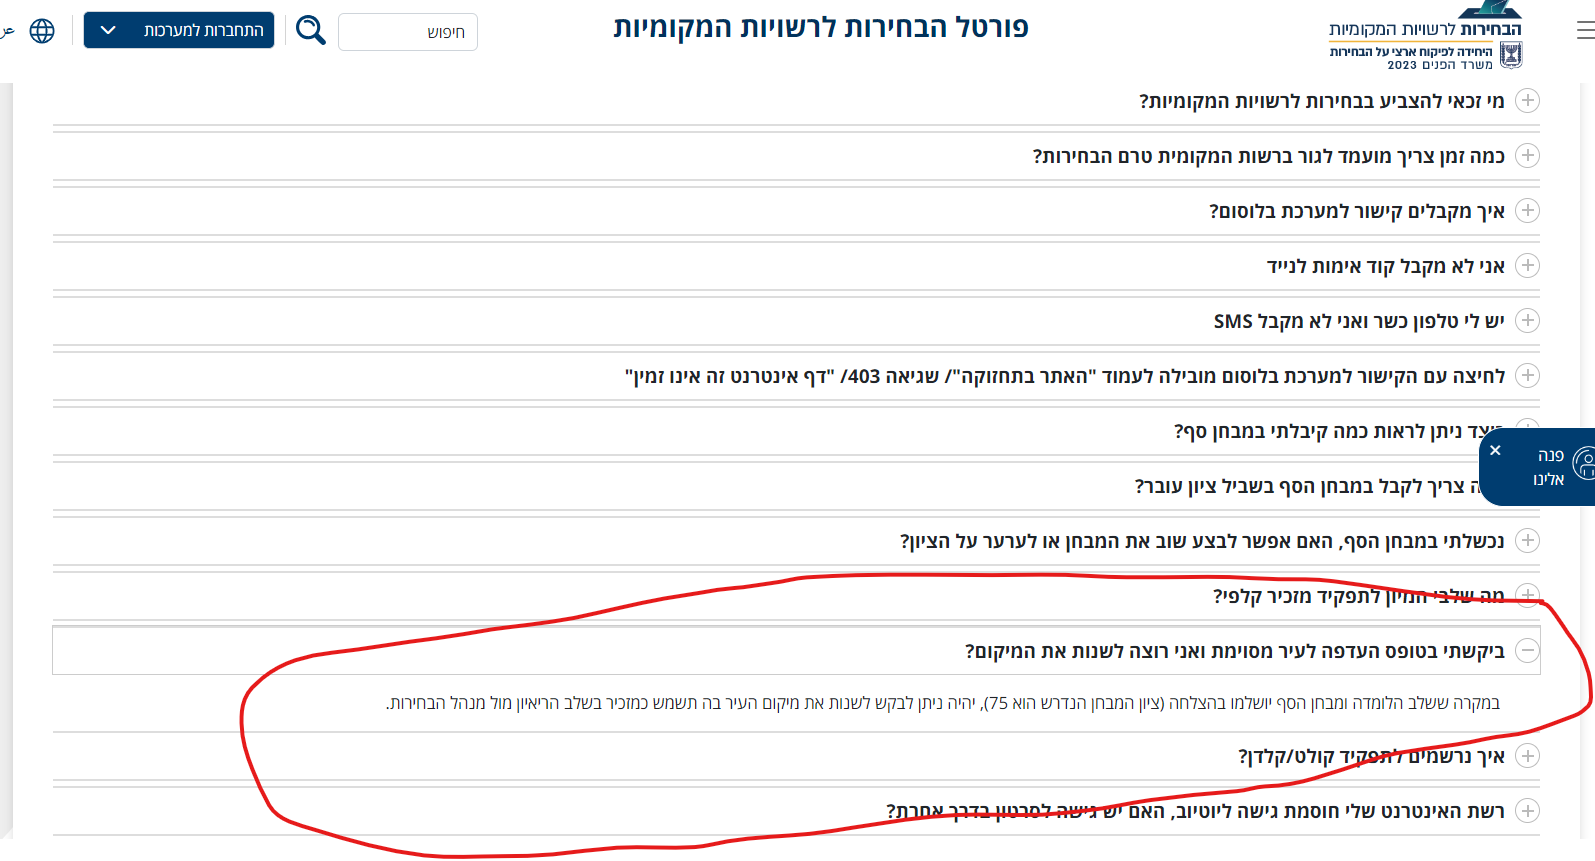This screenshot has width=1595, height=861.
Task: Click the question text 'צריך לקבל במבחן הסף בשביל ציון עובר?'
Action: [x=1307, y=486]
